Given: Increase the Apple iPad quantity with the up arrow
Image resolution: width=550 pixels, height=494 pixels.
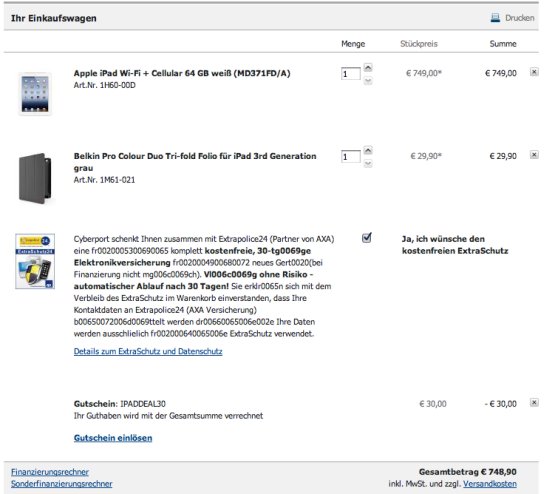Looking at the screenshot, I should coord(368,67).
